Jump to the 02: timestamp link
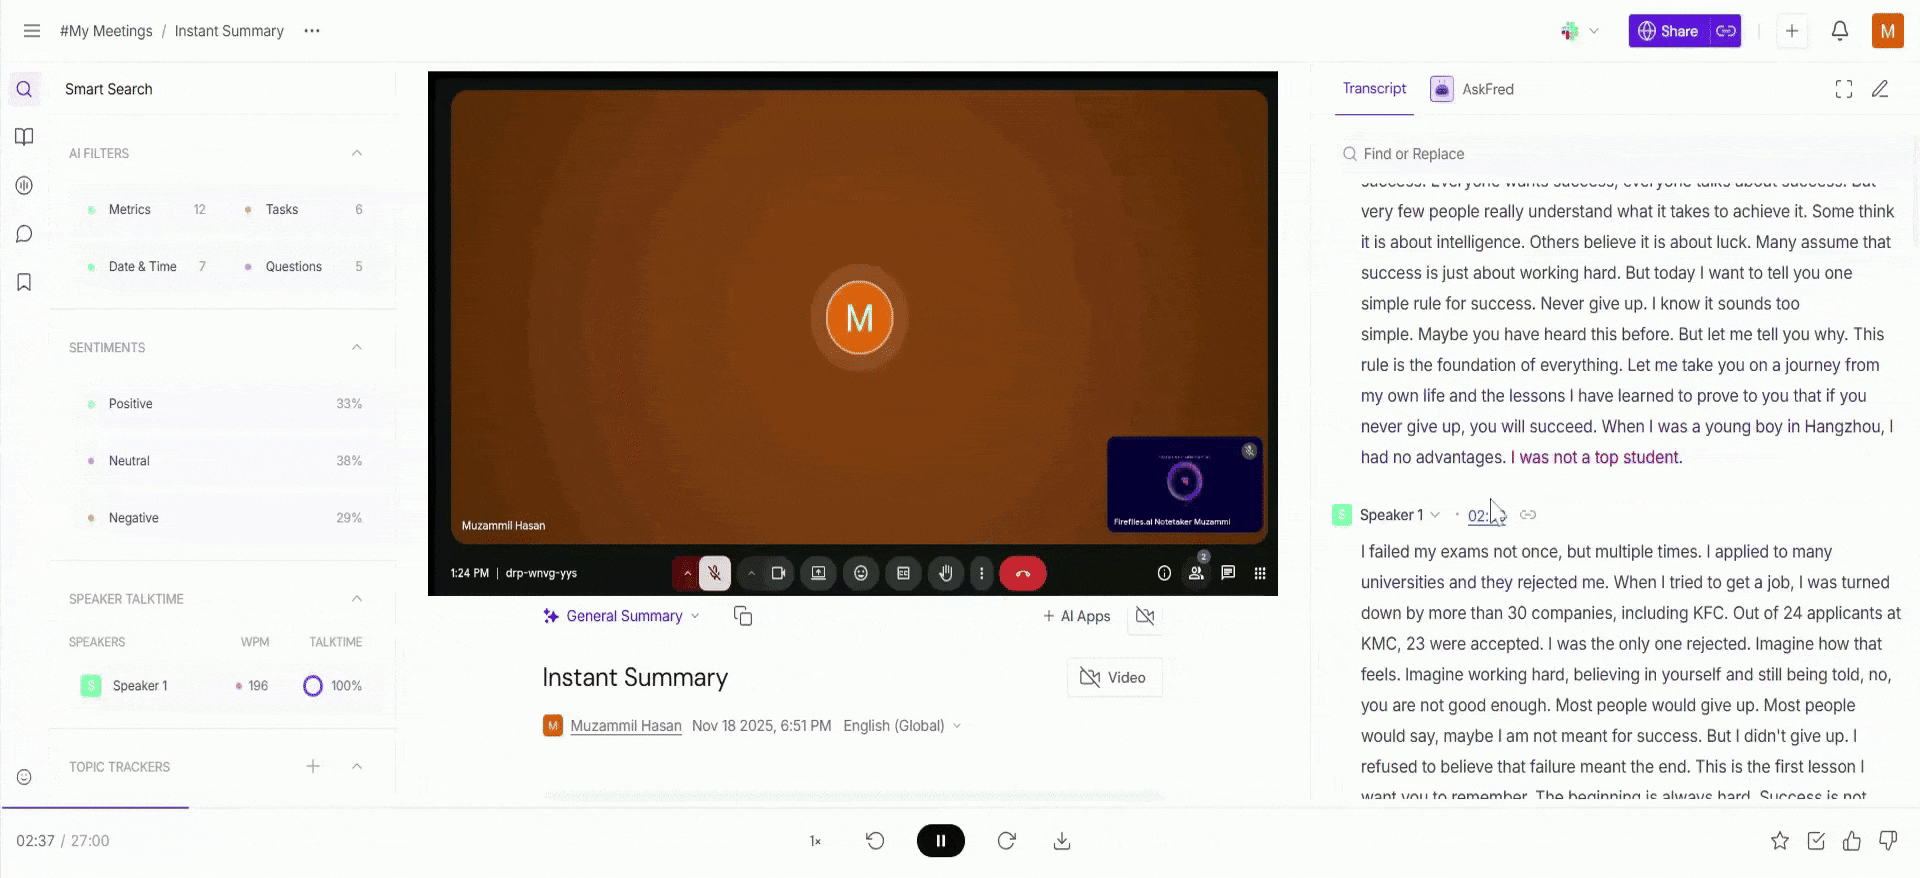The width and height of the screenshot is (1920, 878). point(1486,516)
